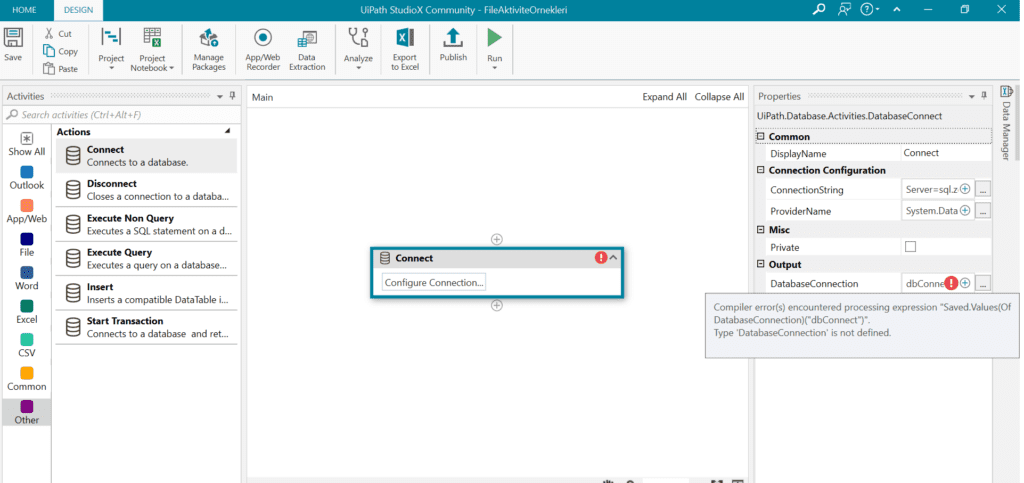The width and height of the screenshot is (1024, 483).
Task: Click Expand All in the designer
Action: 664,97
